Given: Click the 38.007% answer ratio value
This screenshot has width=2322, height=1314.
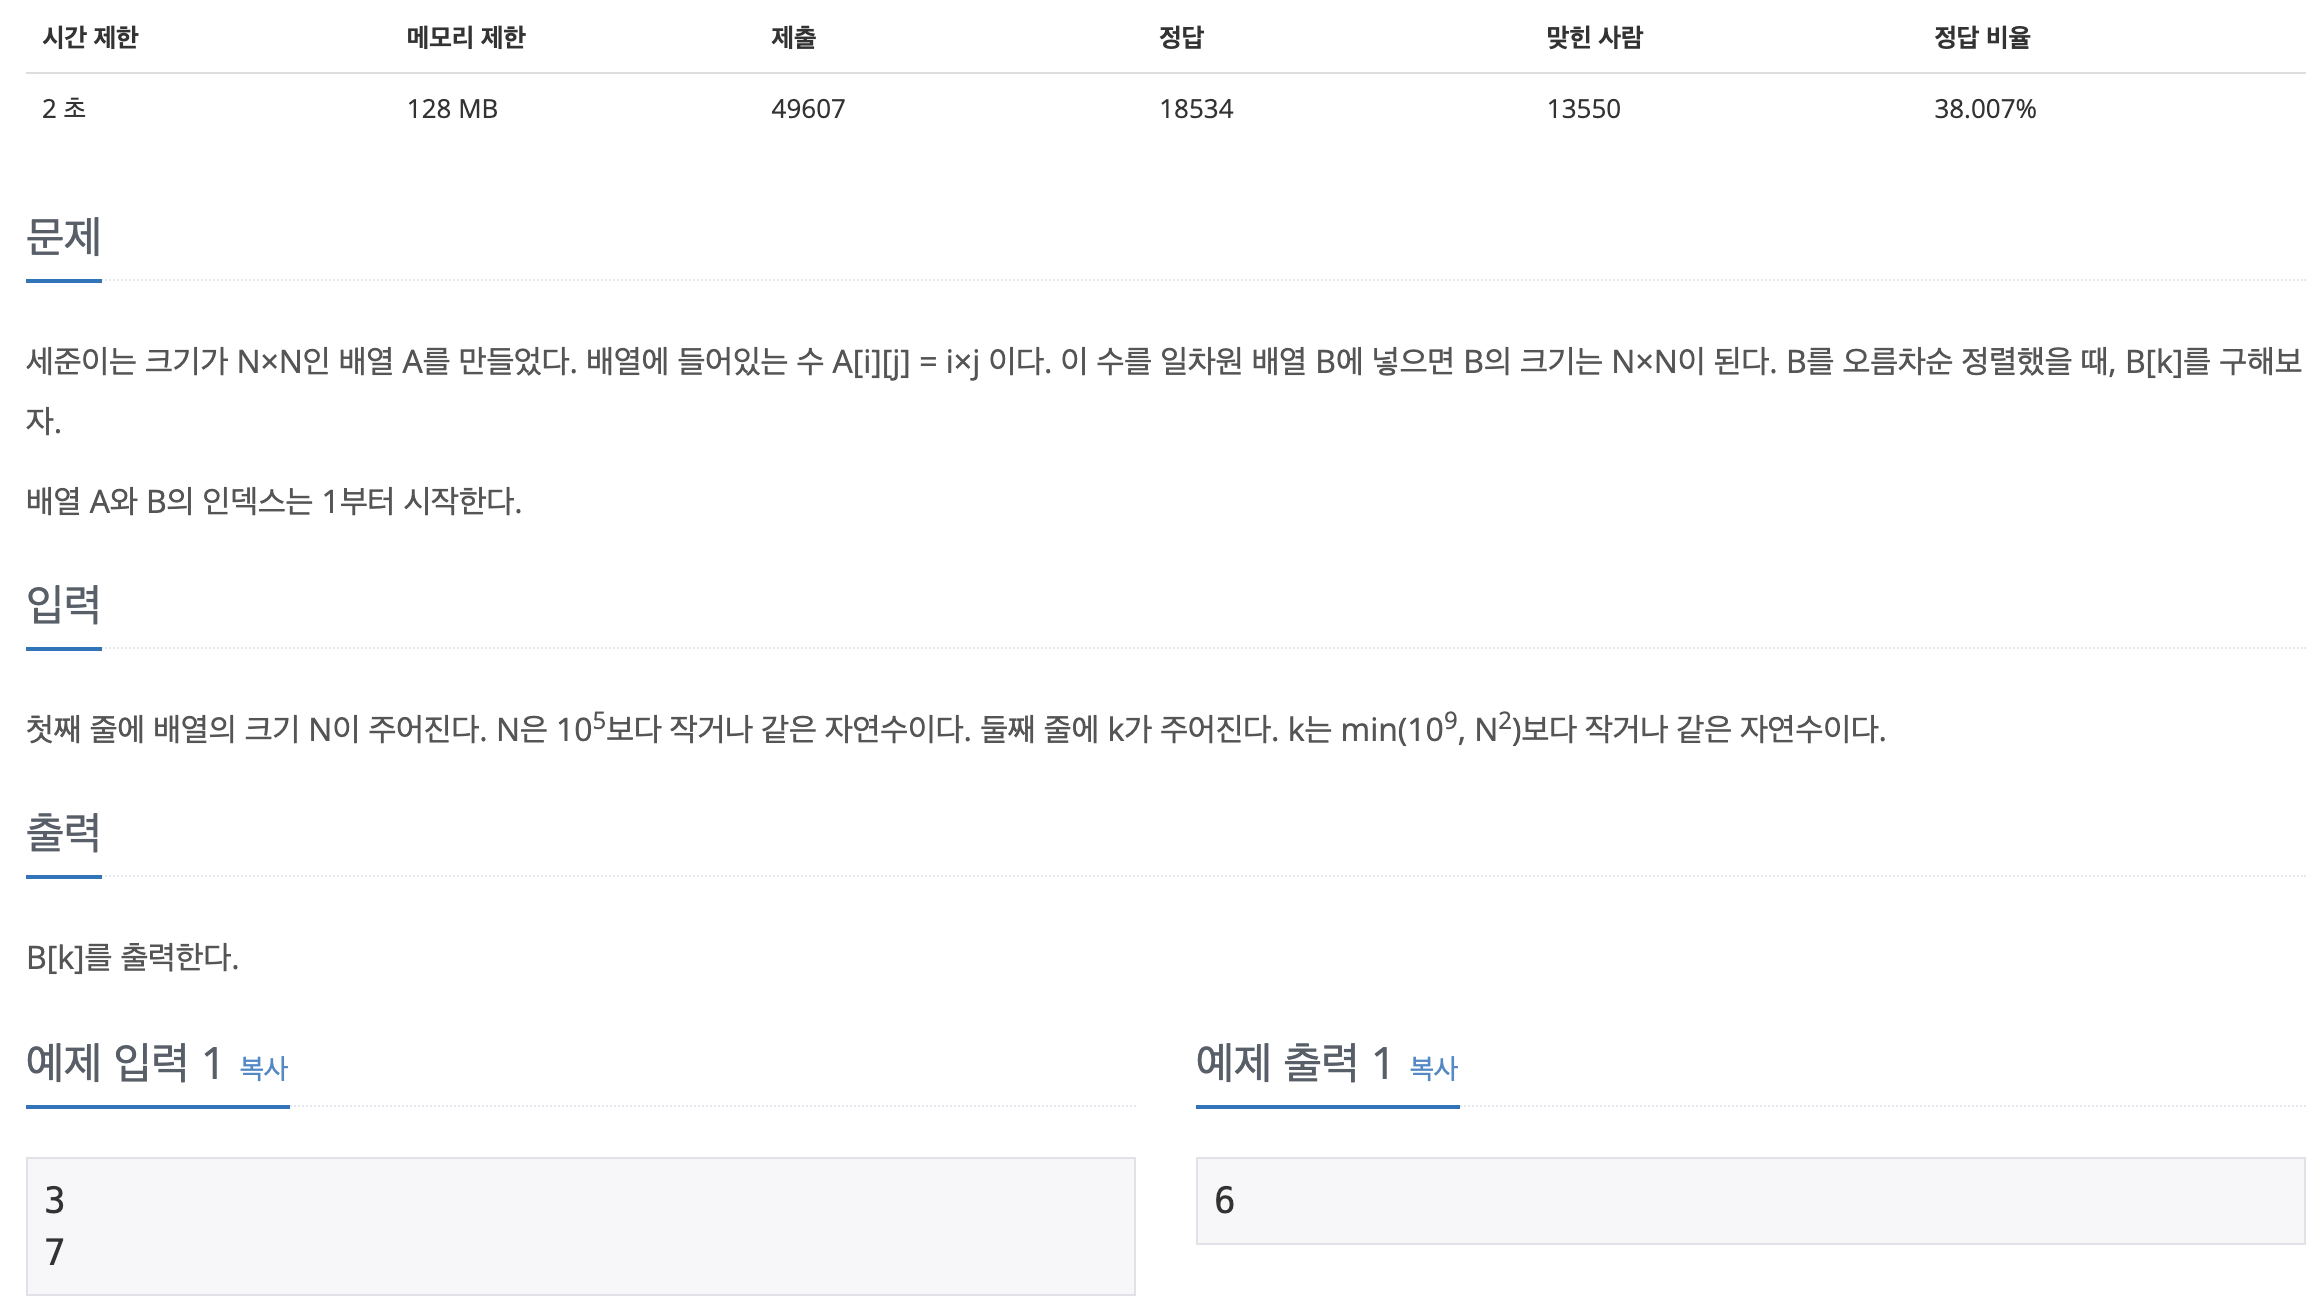Looking at the screenshot, I should (1985, 109).
